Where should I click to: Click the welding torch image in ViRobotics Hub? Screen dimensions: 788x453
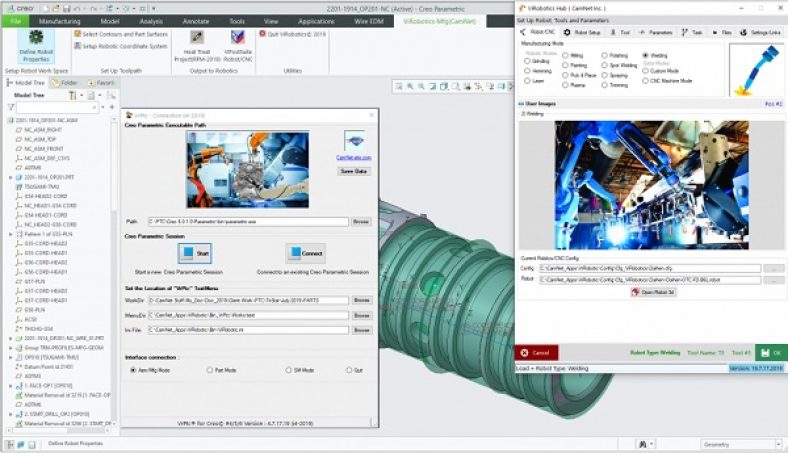tap(755, 69)
